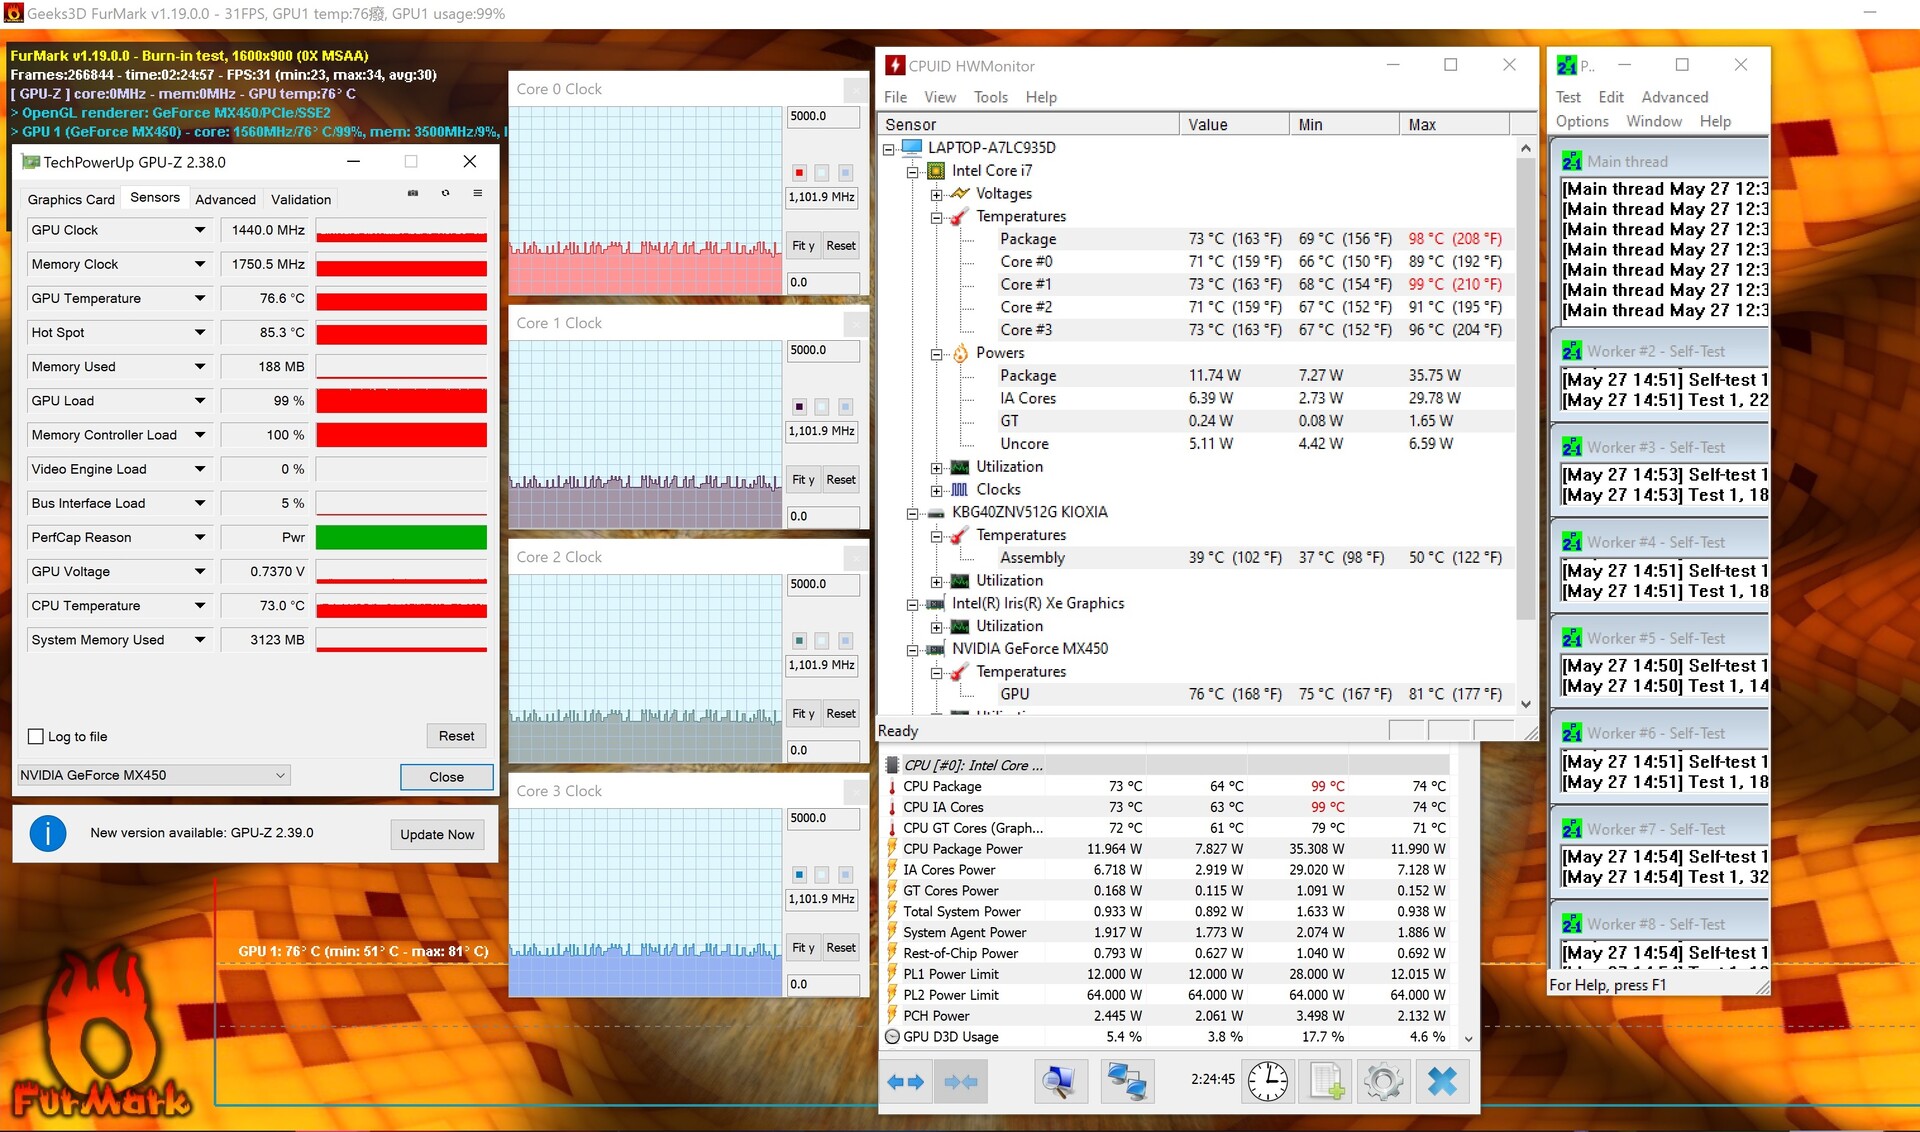The width and height of the screenshot is (1920, 1132).
Task: Click HWiNFO add log file icon
Action: [1326, 1081]
